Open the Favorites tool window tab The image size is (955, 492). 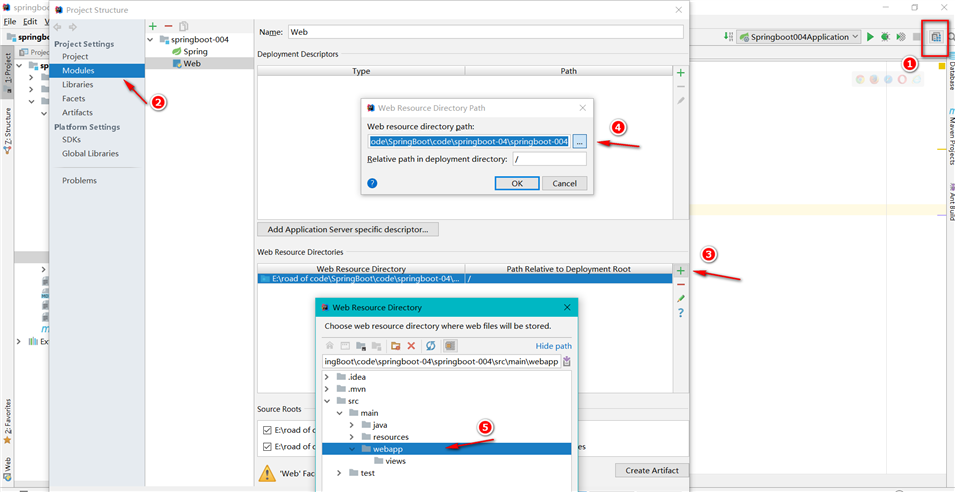click(x=7, y=421)
